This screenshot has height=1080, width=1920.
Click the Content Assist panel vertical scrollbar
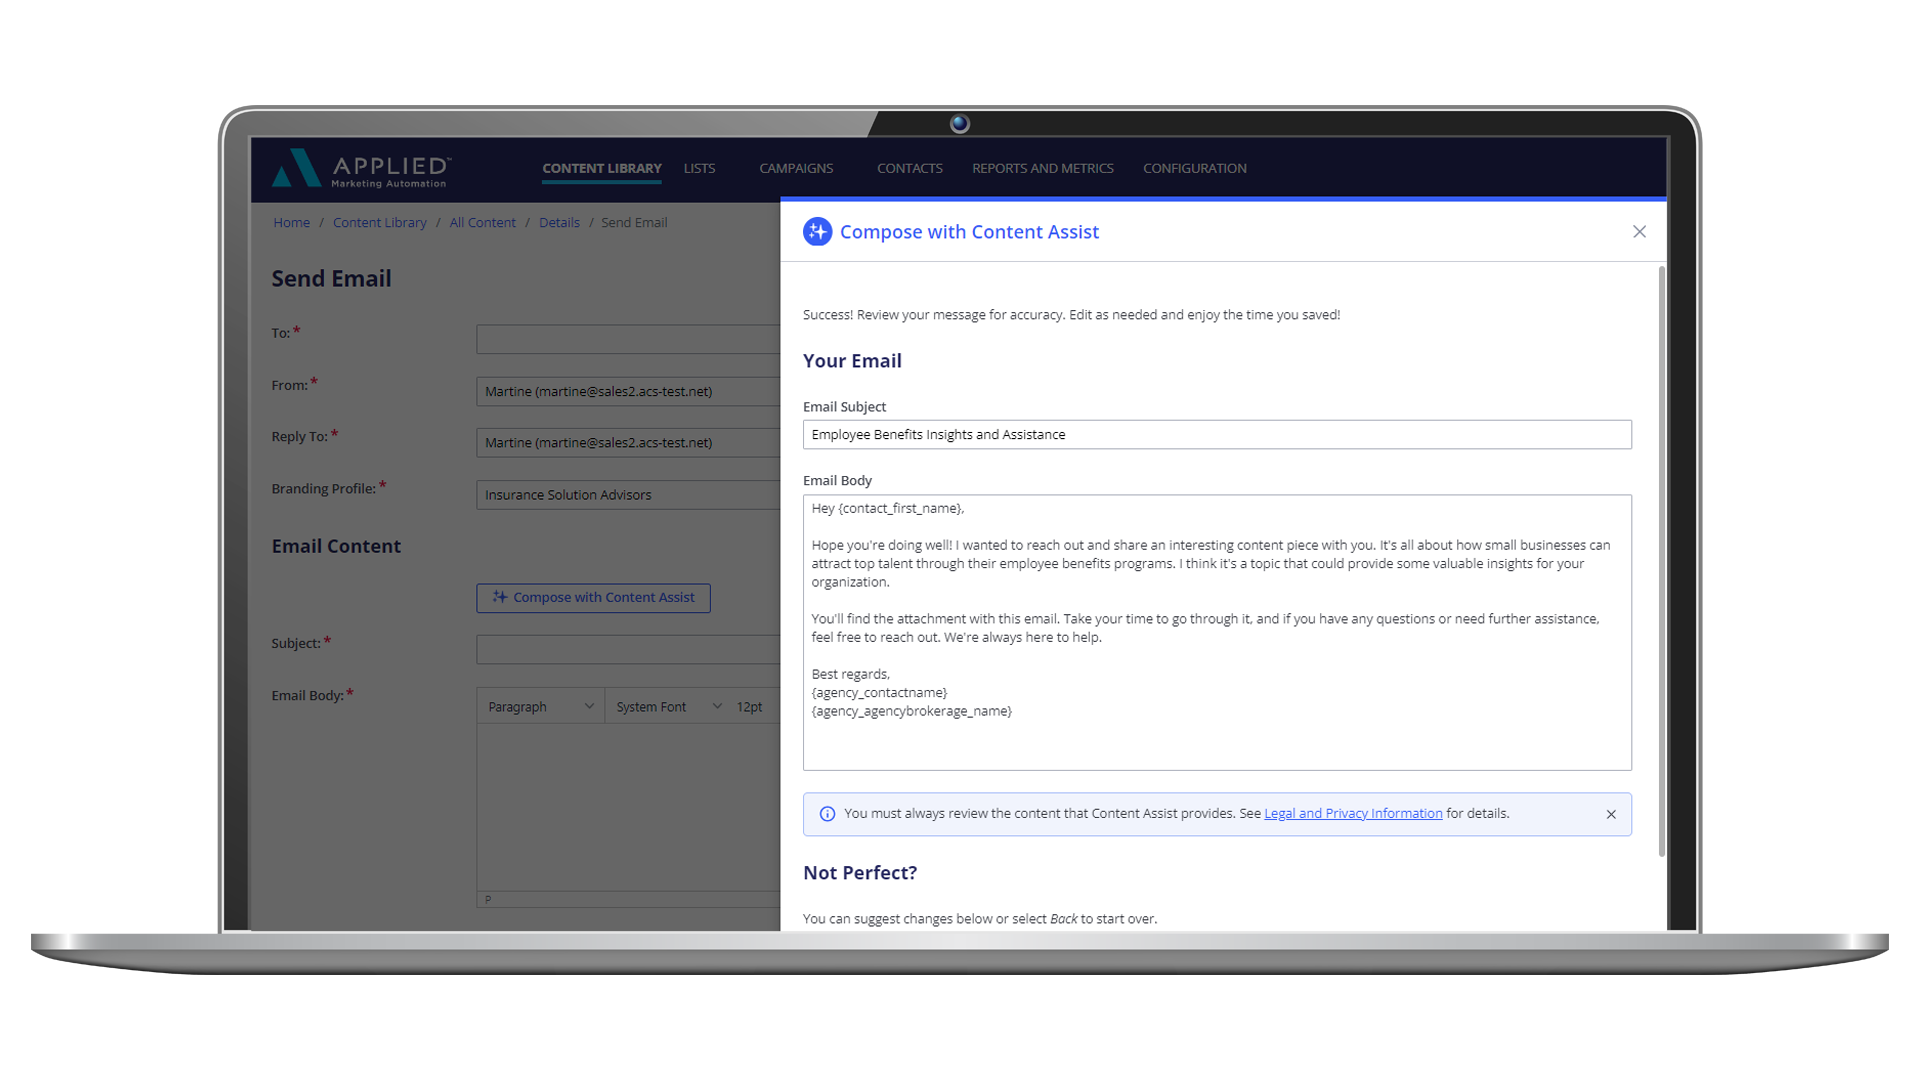[x=1662, y=561]
